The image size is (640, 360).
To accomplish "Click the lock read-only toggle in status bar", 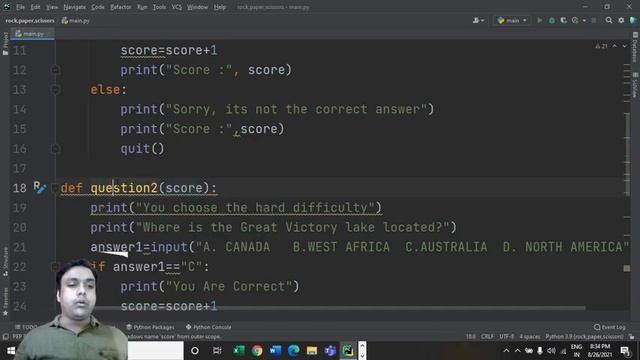I will (632, 337).
